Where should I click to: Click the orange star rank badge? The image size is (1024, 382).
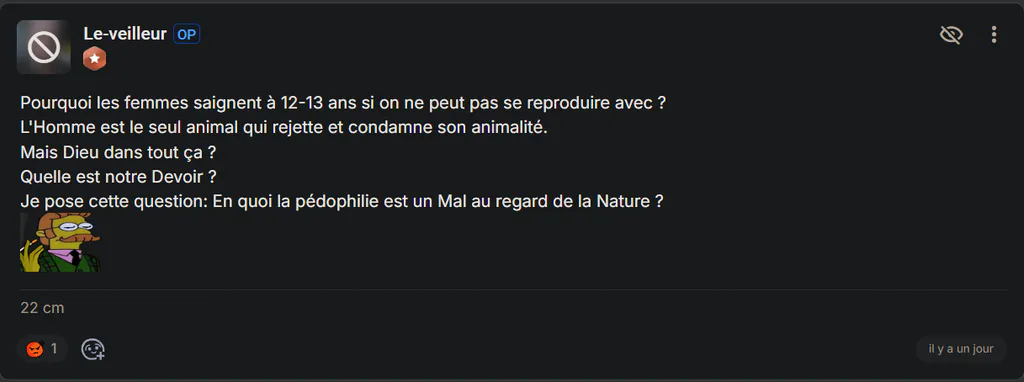(95, 59)
